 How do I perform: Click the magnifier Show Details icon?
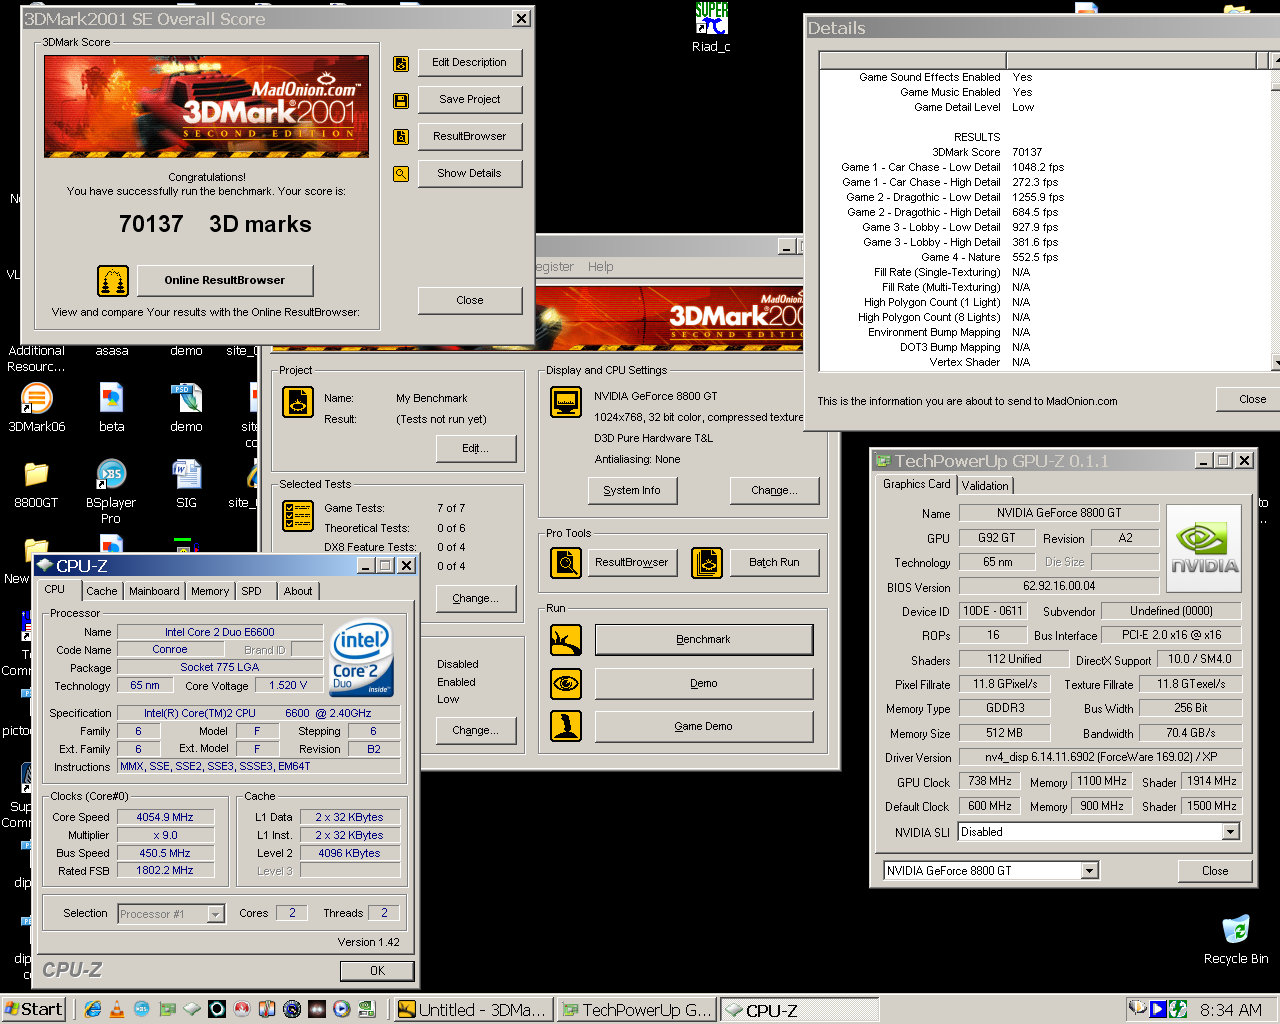point(401,174)
